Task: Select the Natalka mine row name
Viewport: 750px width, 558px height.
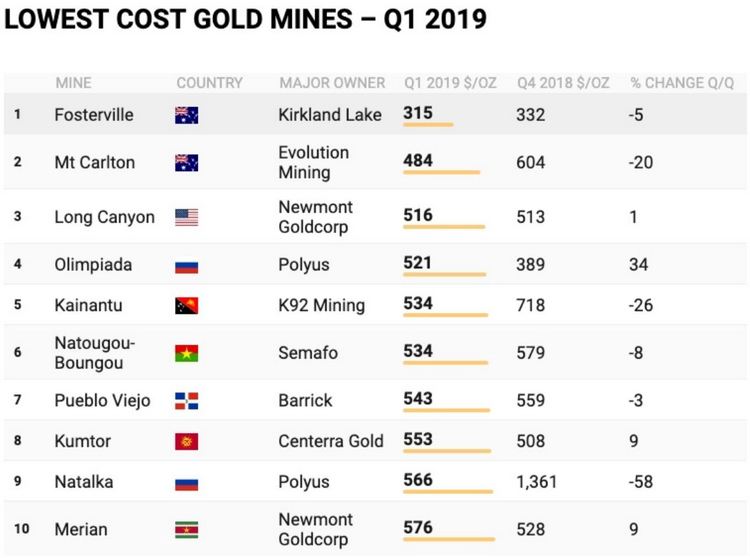Action: 84,481
